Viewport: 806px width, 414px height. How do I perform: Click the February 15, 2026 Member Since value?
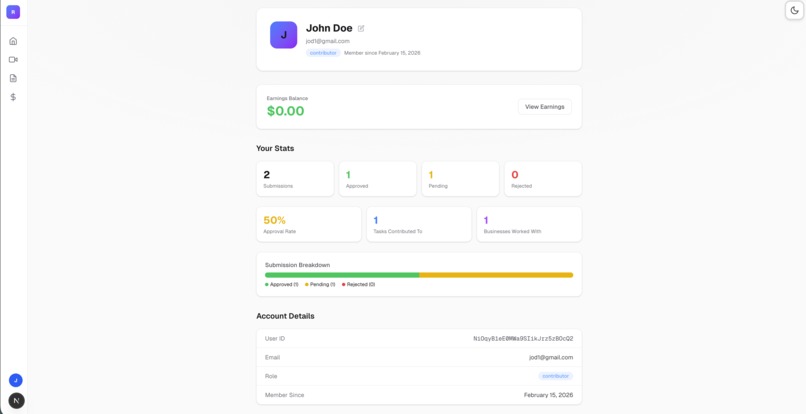click(x=548, y=395)
